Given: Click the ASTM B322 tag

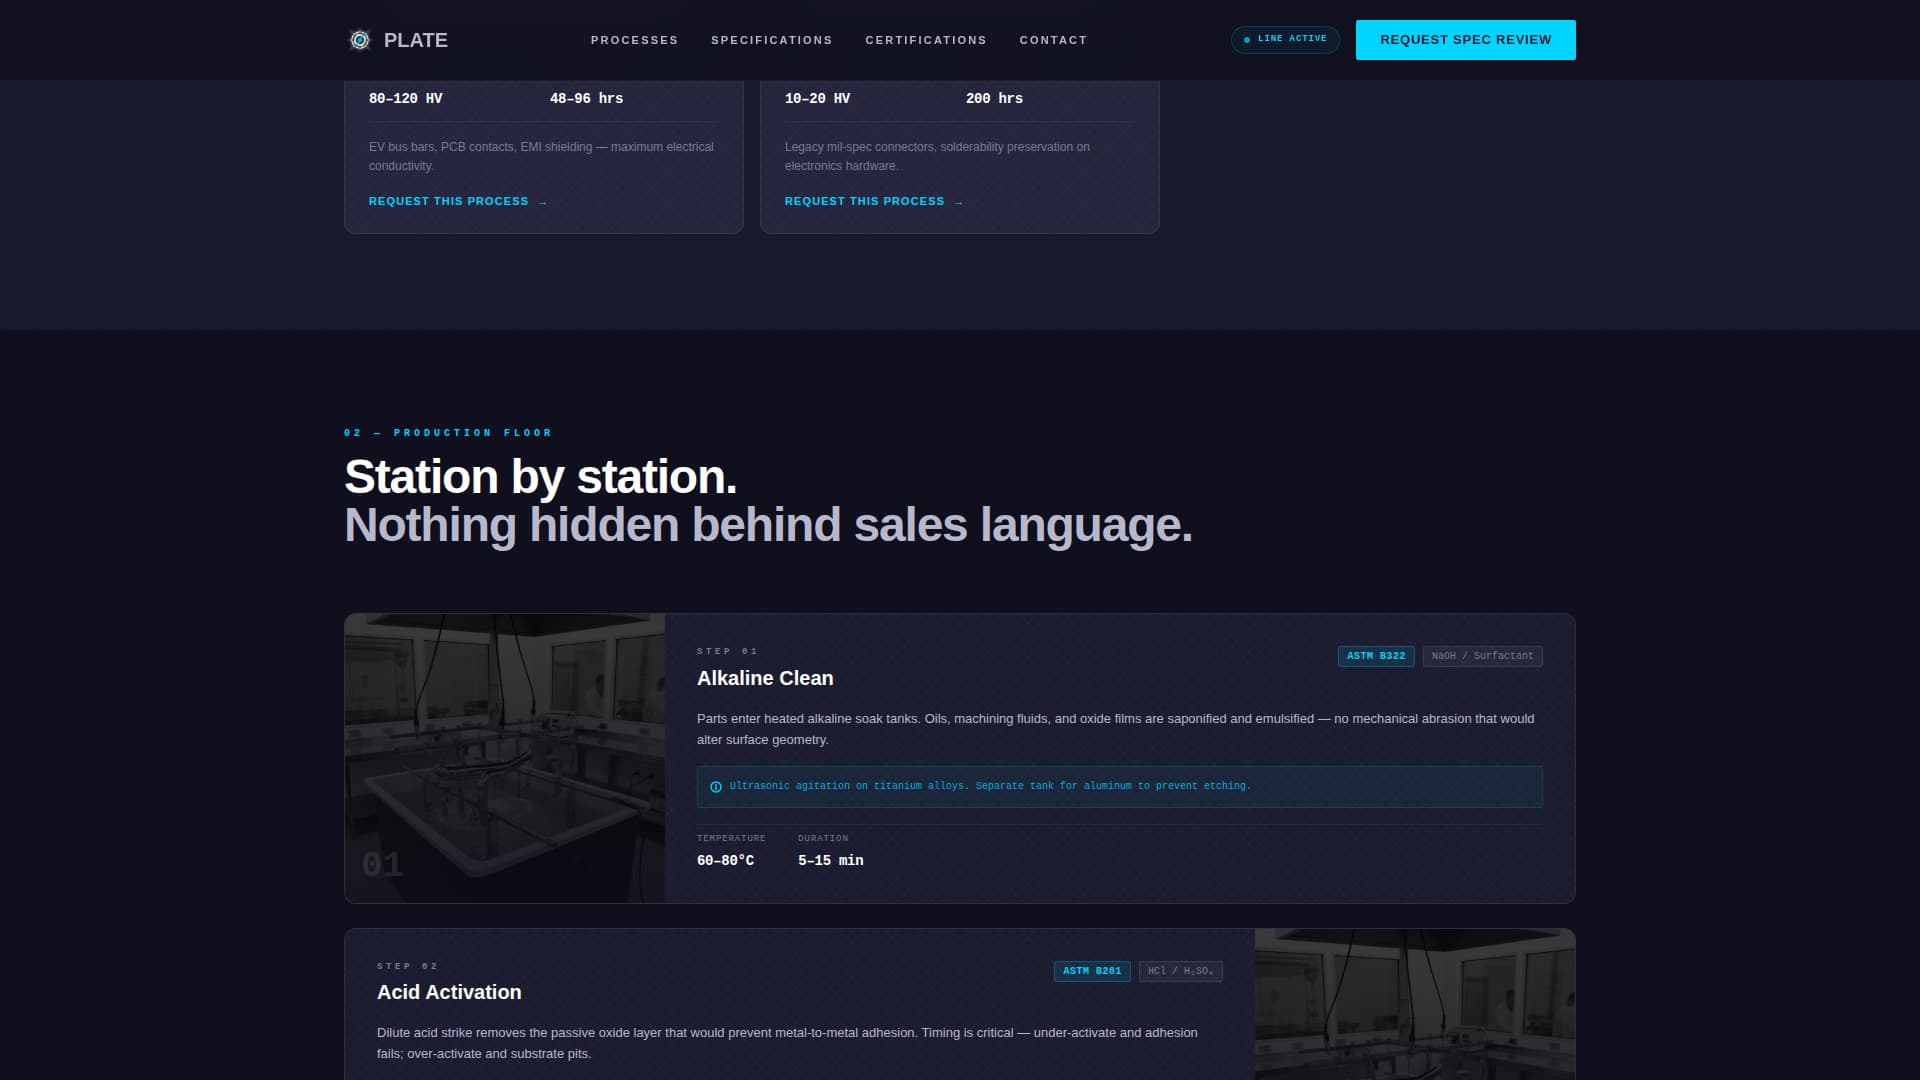Looking at the screenshot, I should click(1375, 656).
